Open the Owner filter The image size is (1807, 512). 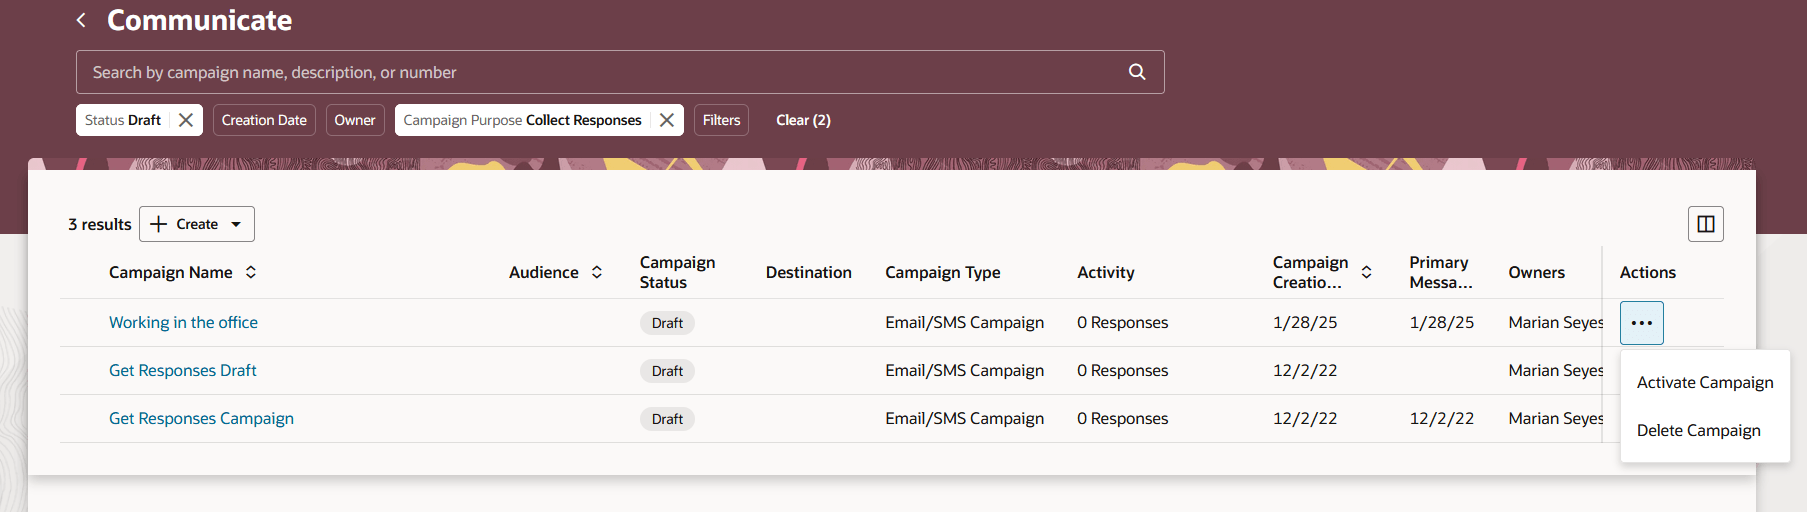[x=355, y=120]
